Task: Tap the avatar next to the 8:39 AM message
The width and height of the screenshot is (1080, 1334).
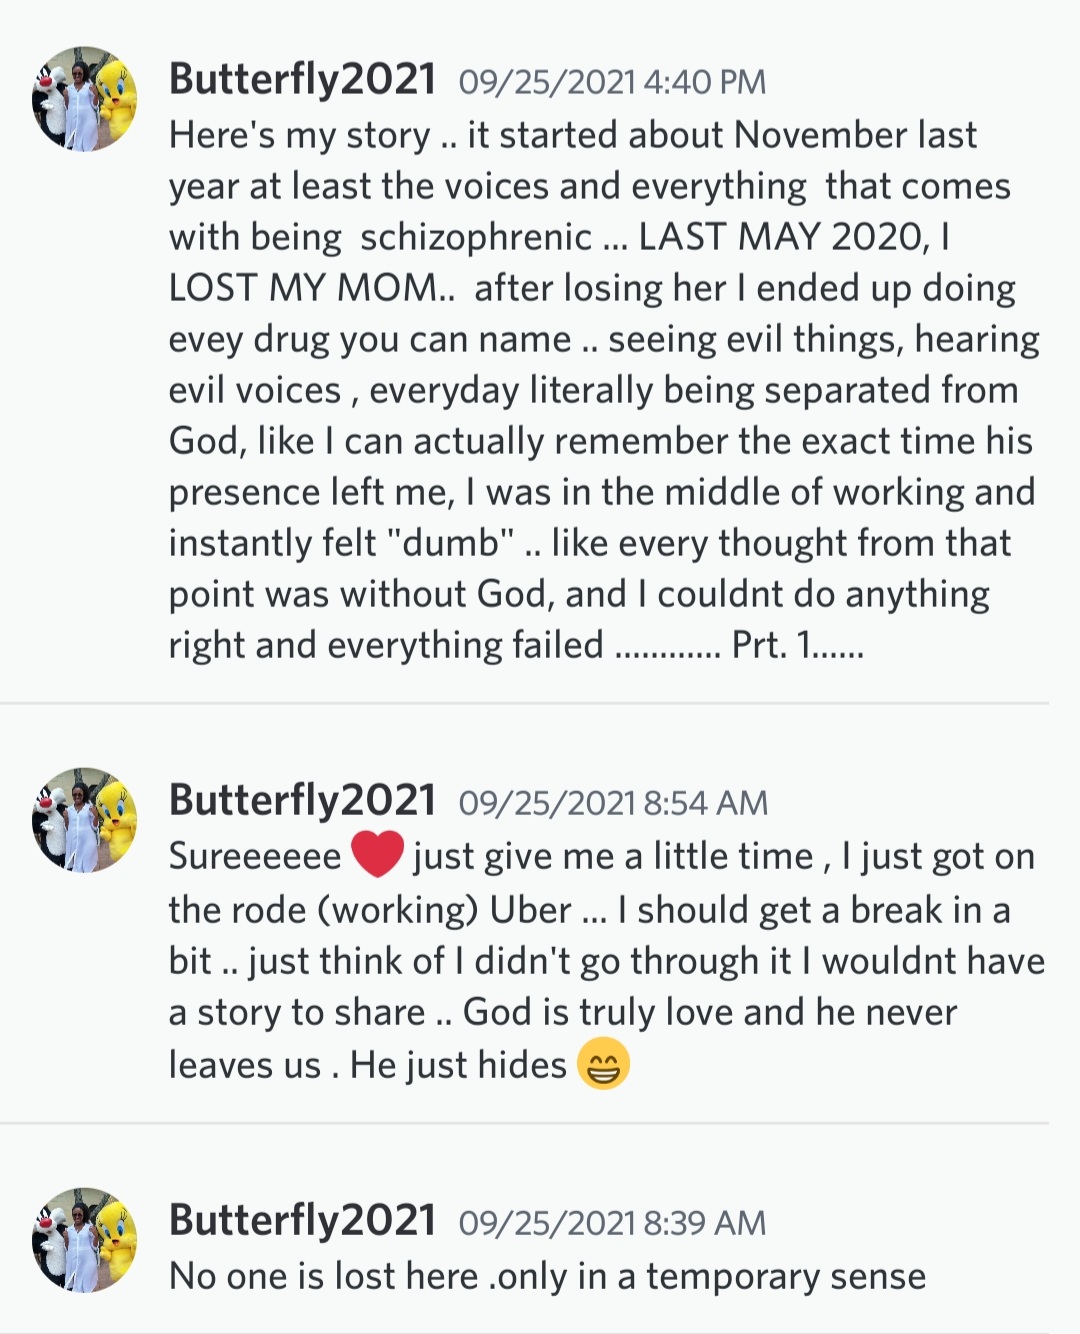Action: [85, 1240]
